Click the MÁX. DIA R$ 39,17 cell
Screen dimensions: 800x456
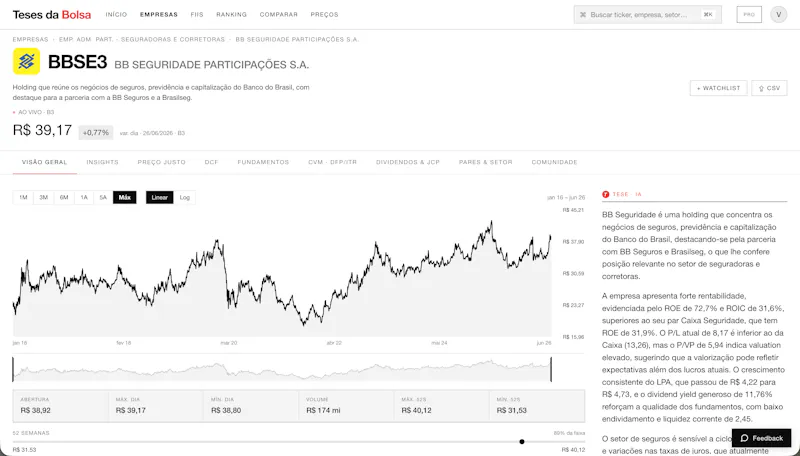click(156, 406)
